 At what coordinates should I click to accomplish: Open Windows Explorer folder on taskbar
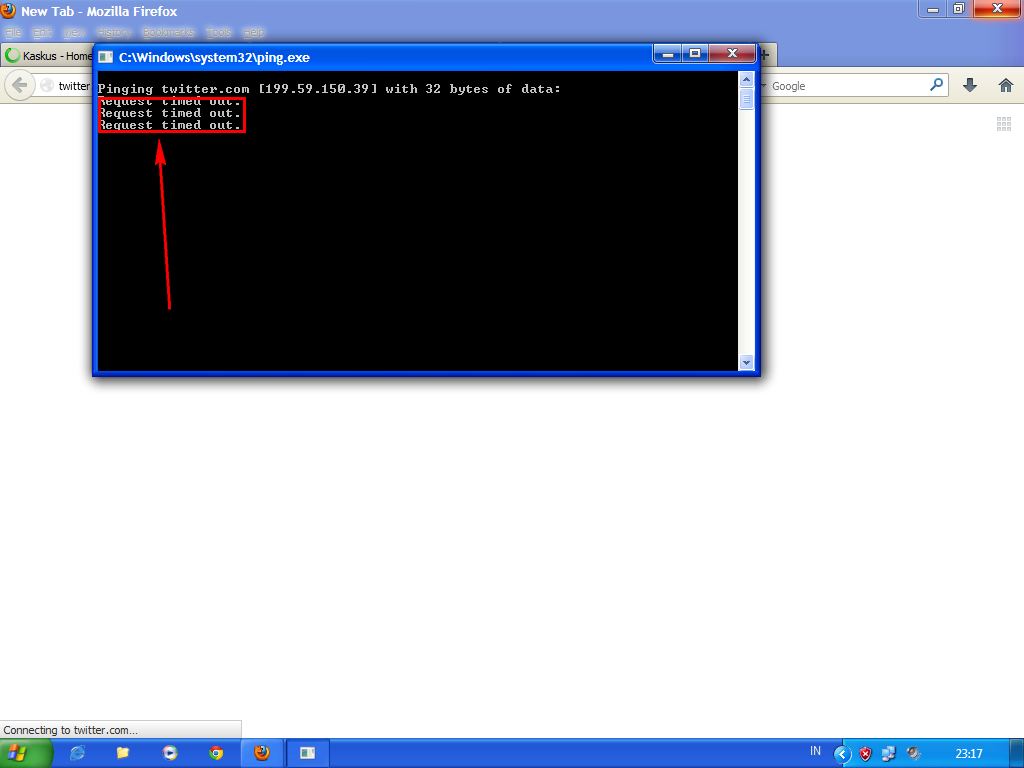coord(123,754)
